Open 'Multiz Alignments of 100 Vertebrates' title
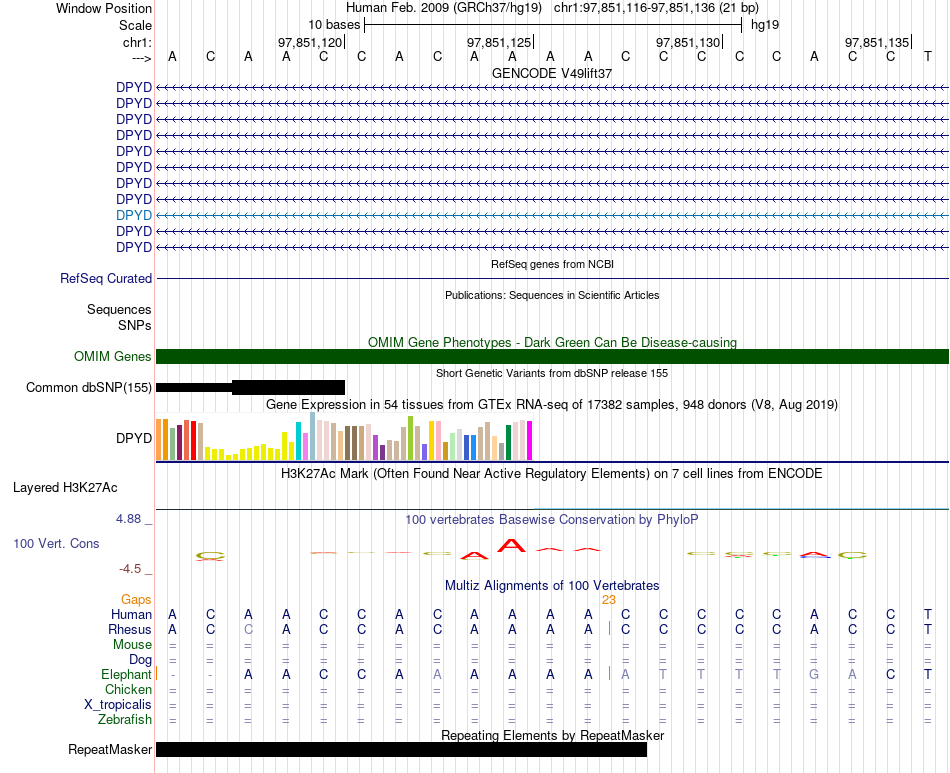 pyautogui.click(x=552, y=586)
